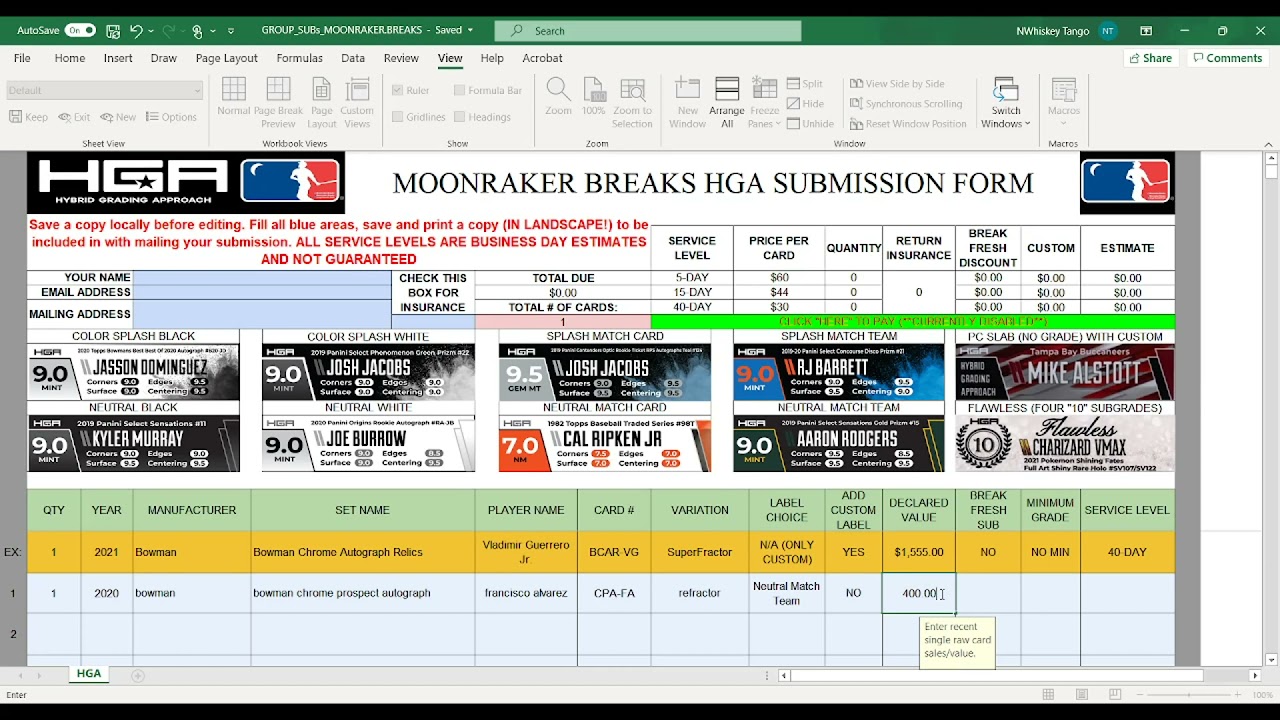Image resolution: width=1280 pixels, height=720 pixels.
Task: Switch to Home ribbon tab
Action: pos(70,58)
